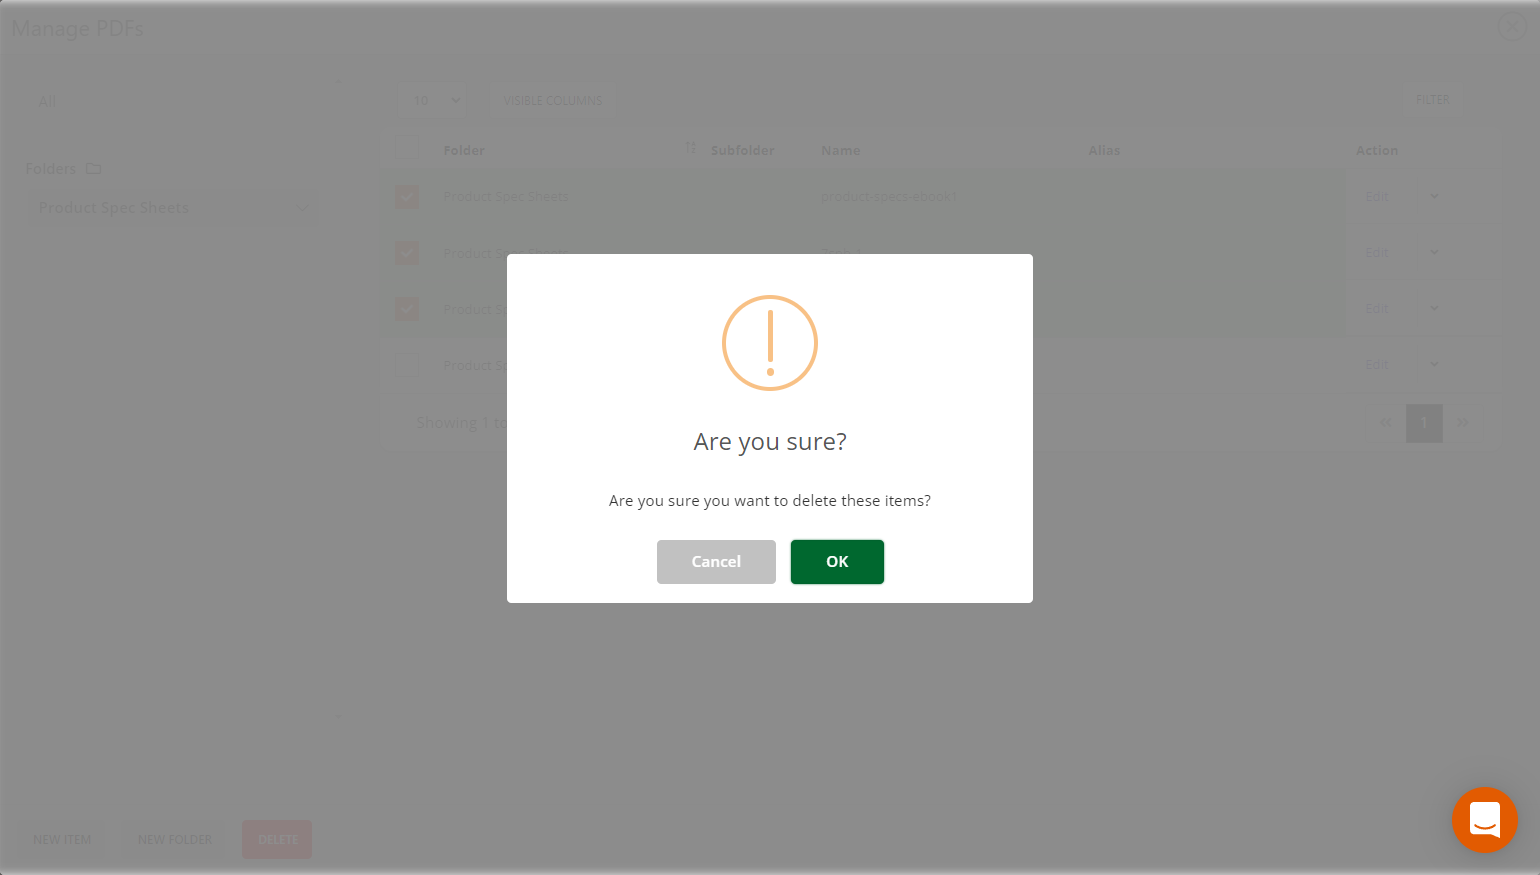Screen dimensions: 1540x875
Task: Click New Folder at the bottom
Action: [x=175, y=840]
